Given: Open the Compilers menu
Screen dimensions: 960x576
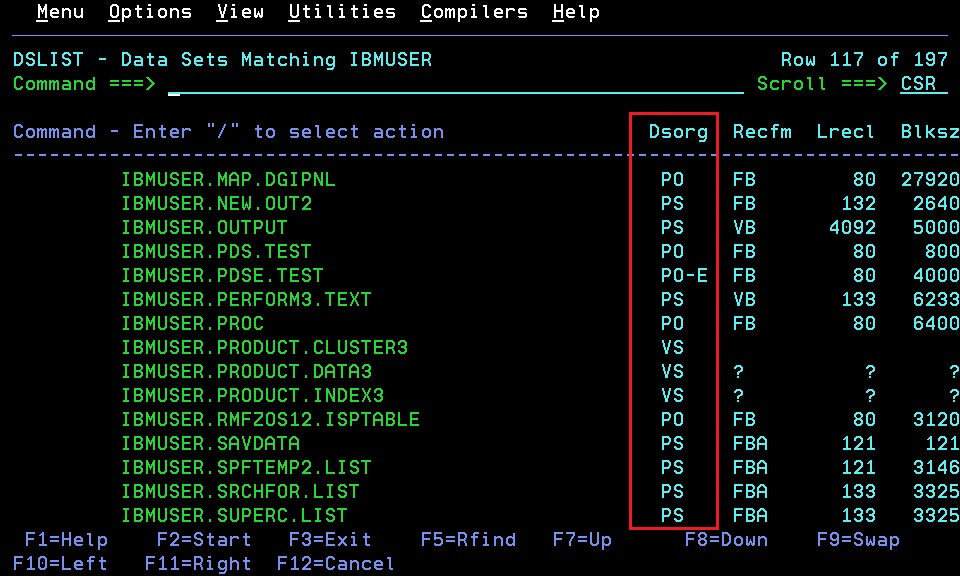Looking at the screenshot, I should (x=474, y=12).
